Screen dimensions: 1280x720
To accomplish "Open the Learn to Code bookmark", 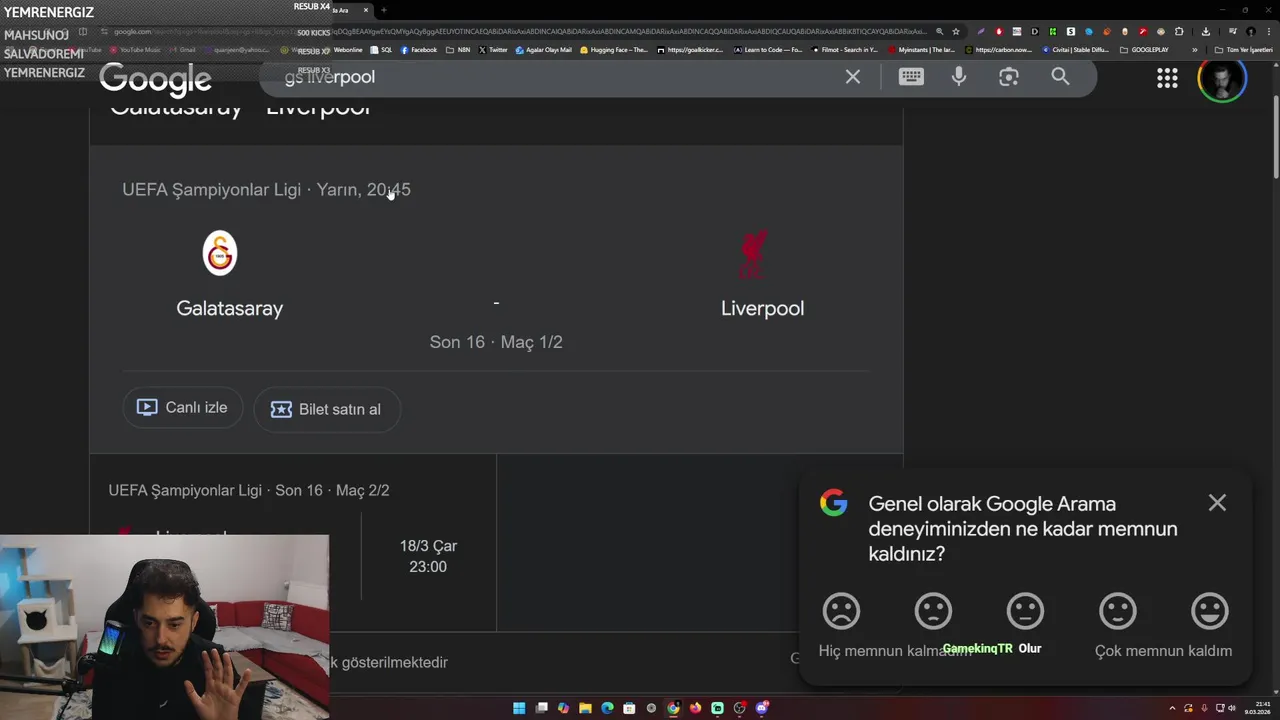I will (x=767, y=49).
